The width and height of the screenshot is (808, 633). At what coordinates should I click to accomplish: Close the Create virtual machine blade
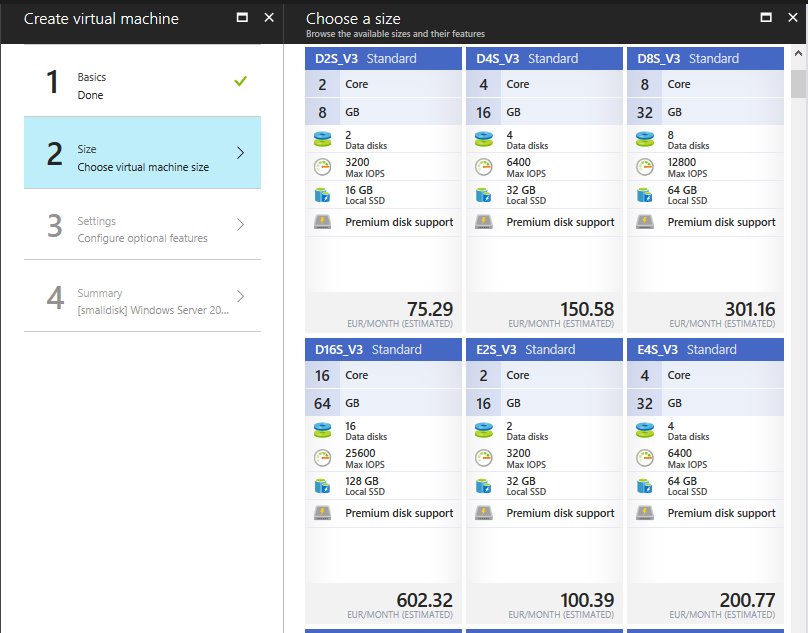click(x=269, y=18)
